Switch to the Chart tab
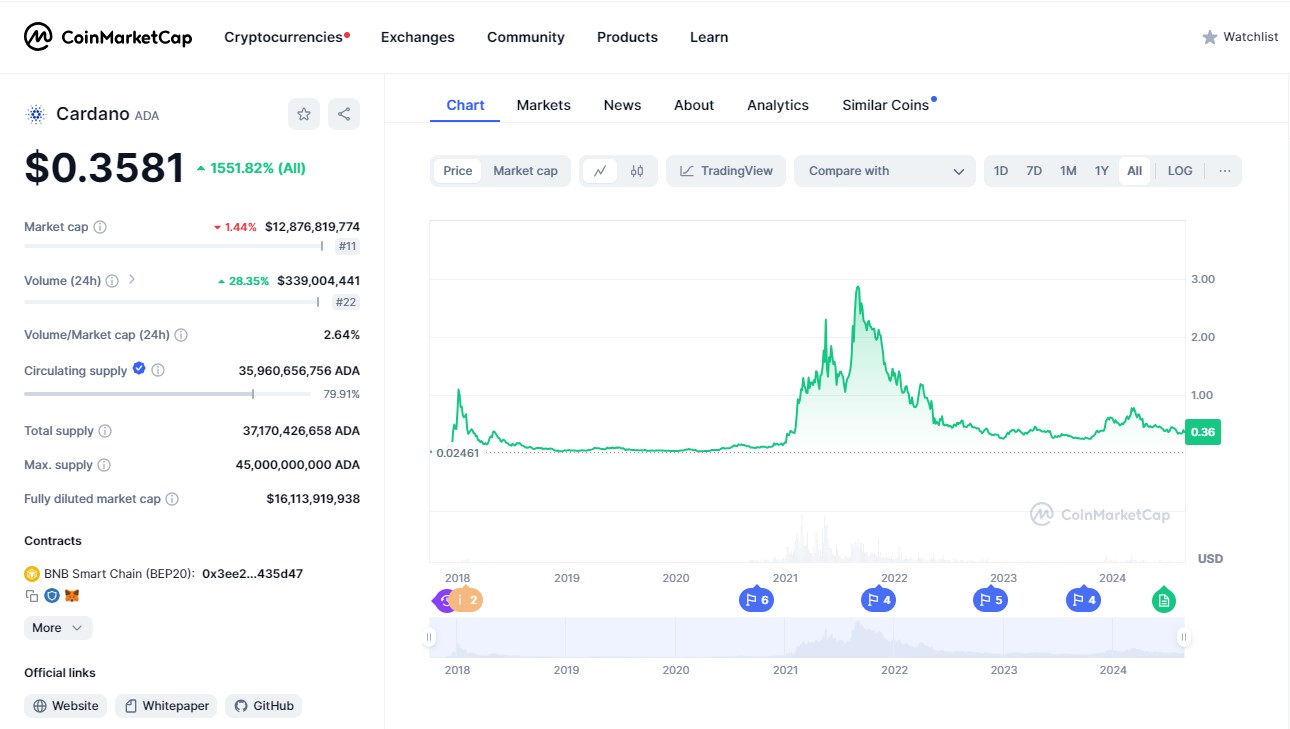Viewport: 1290px width, 729px height. (x=465, y=105)
